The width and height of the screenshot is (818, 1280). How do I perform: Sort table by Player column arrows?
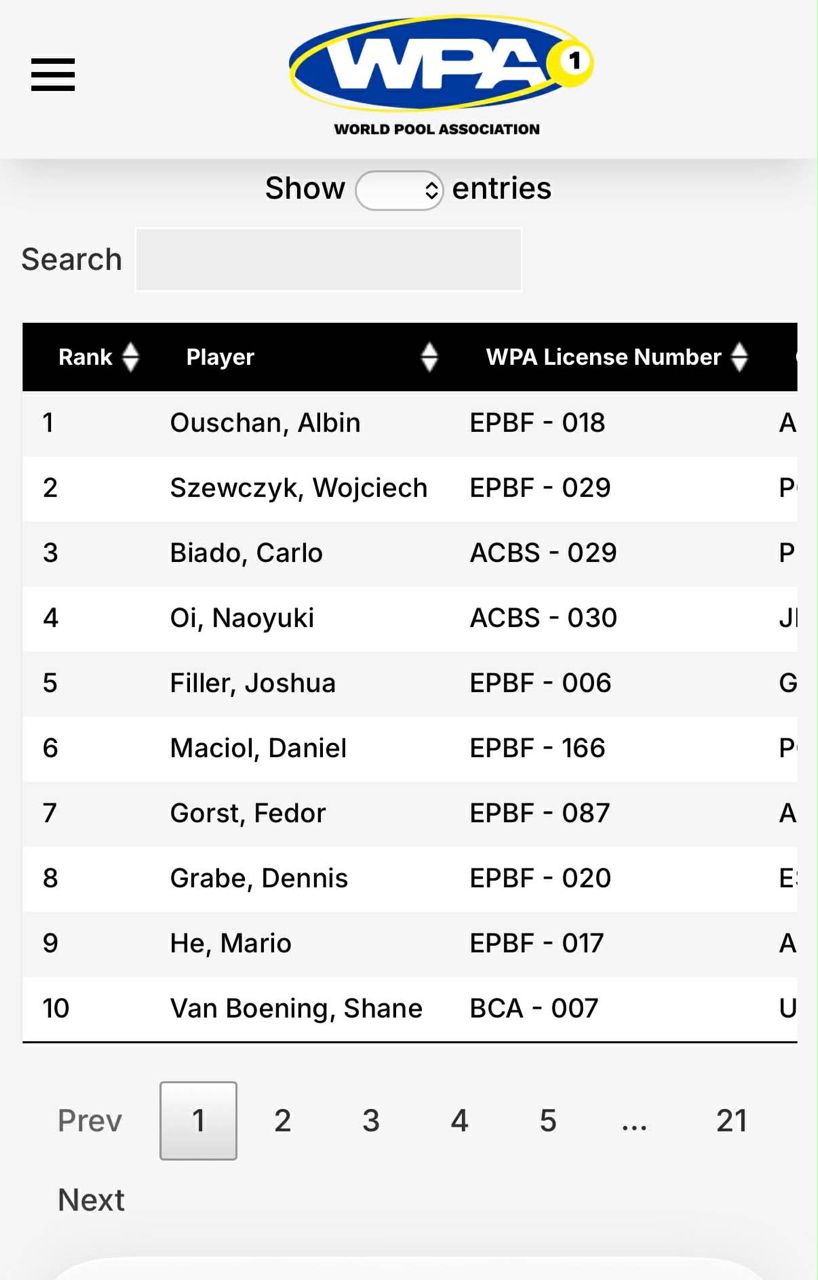click(x=429, y=357)
